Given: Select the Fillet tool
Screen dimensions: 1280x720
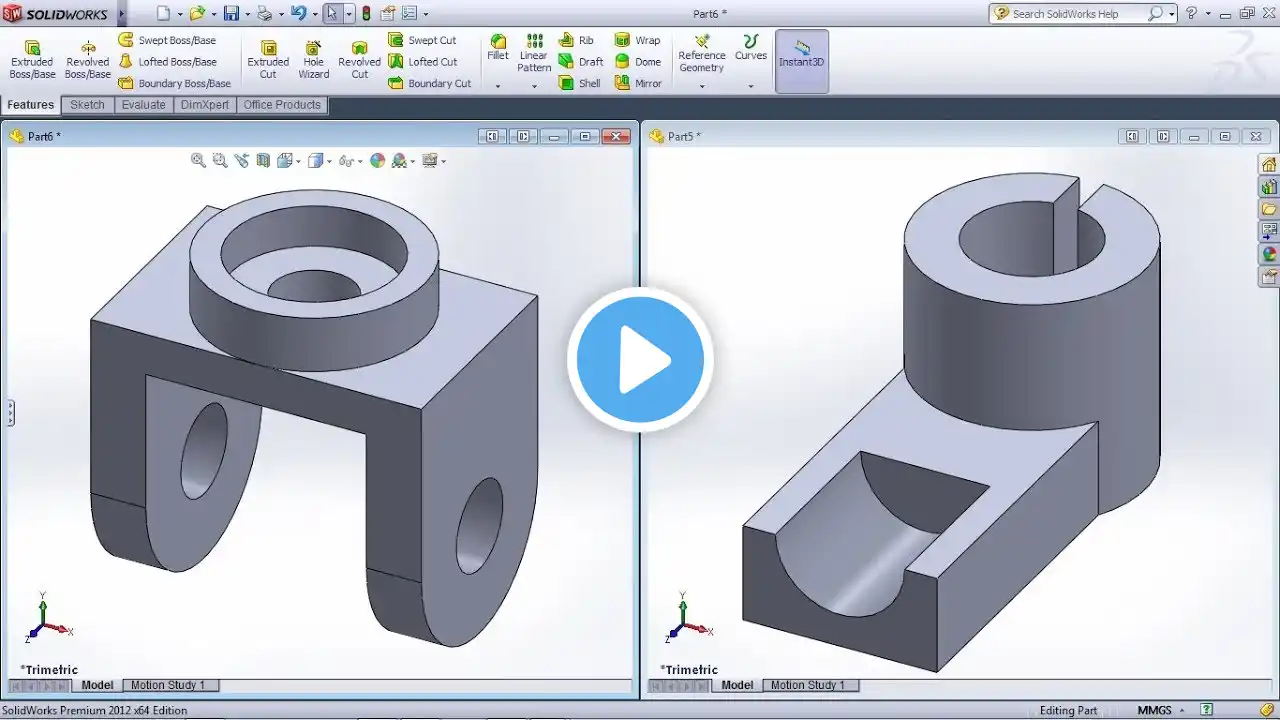Looking at the screenshot, I should click(x=498, y=47).
